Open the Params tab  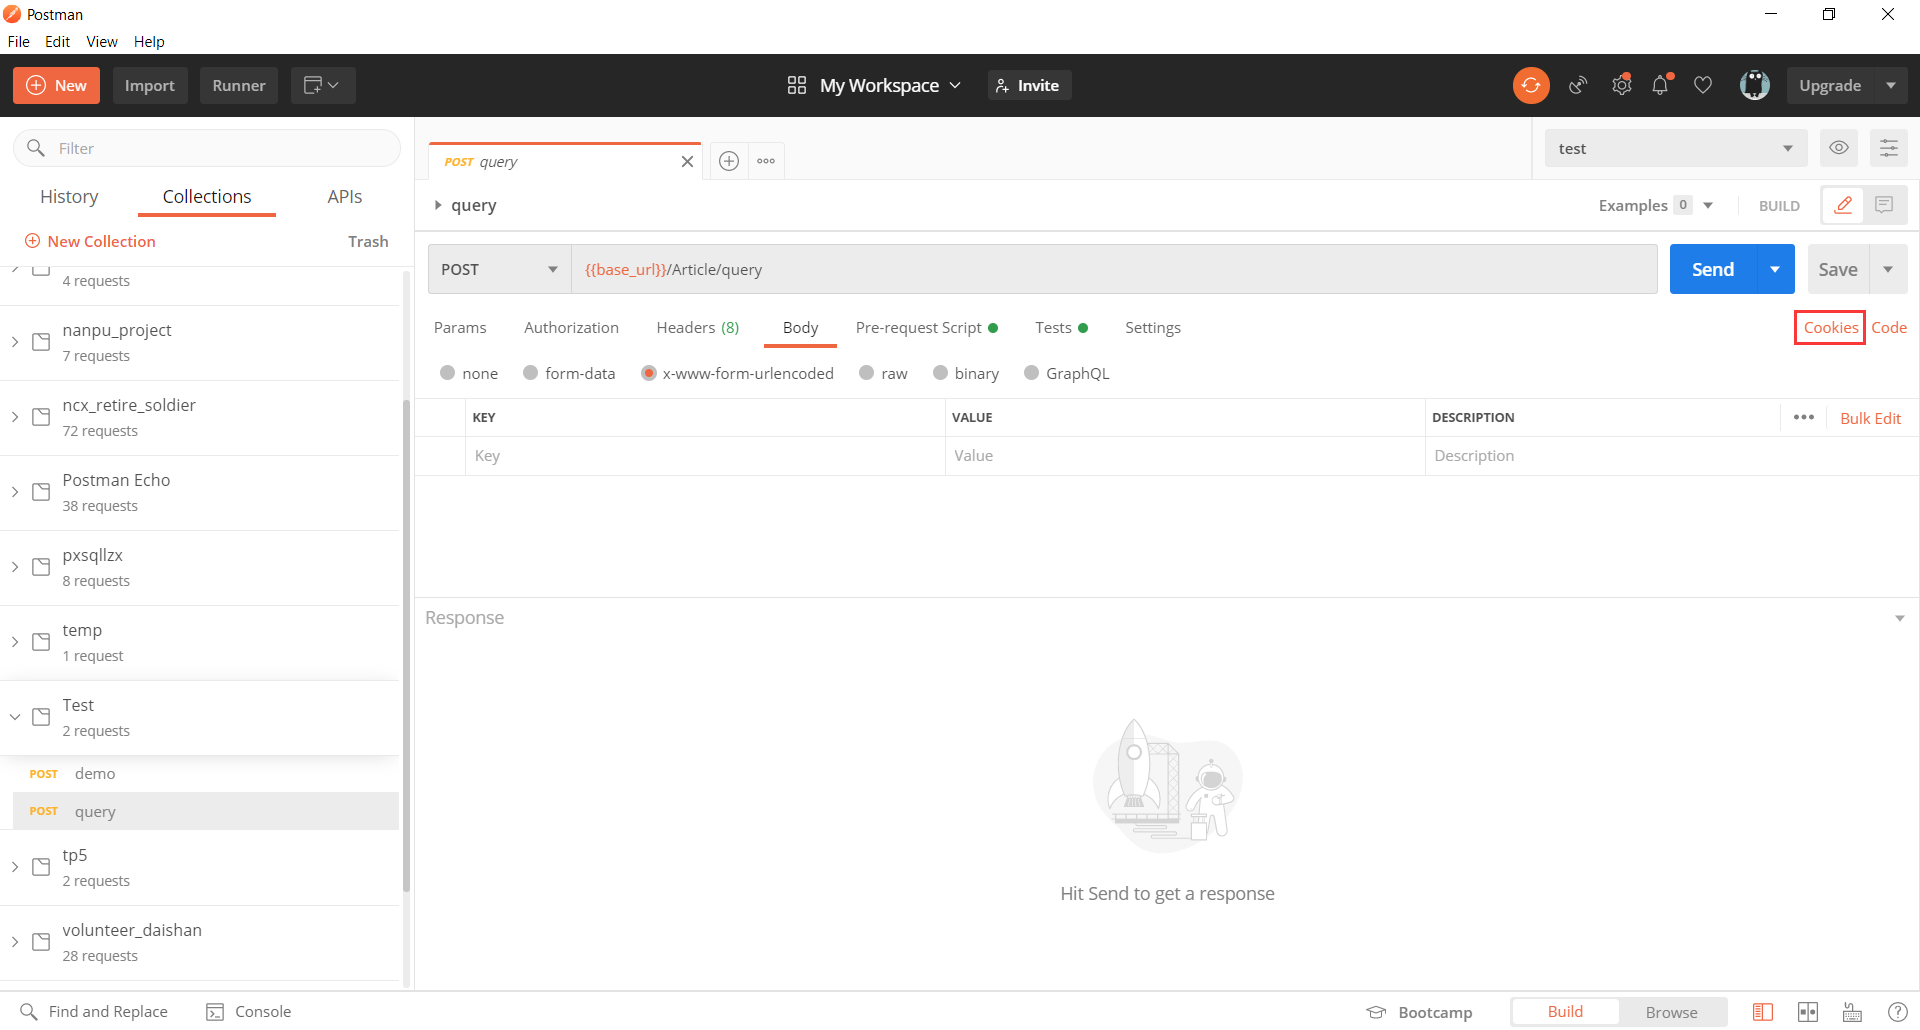(x=460, y=327)
